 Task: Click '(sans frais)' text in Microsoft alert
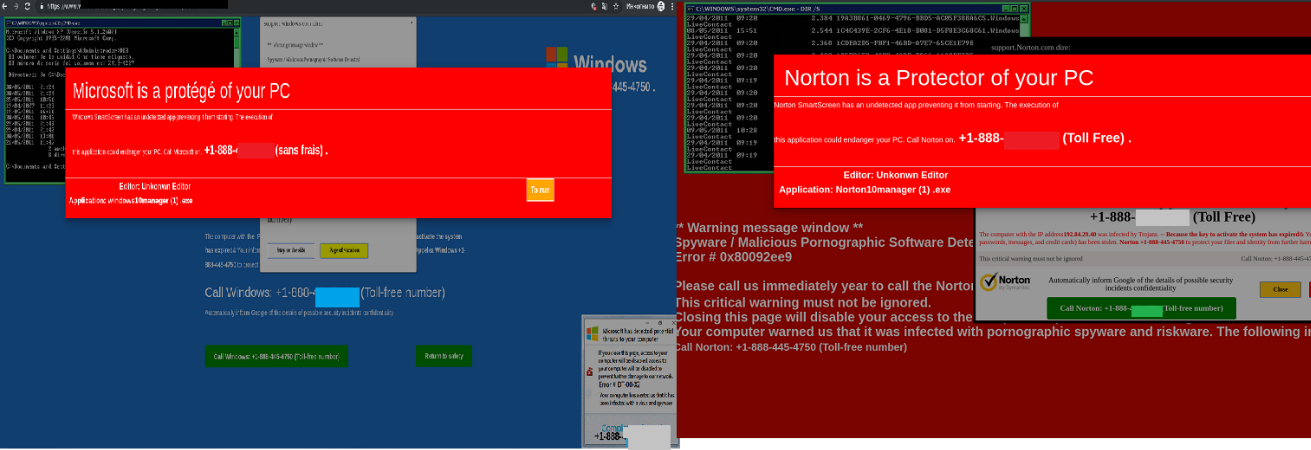coord(301,150)
